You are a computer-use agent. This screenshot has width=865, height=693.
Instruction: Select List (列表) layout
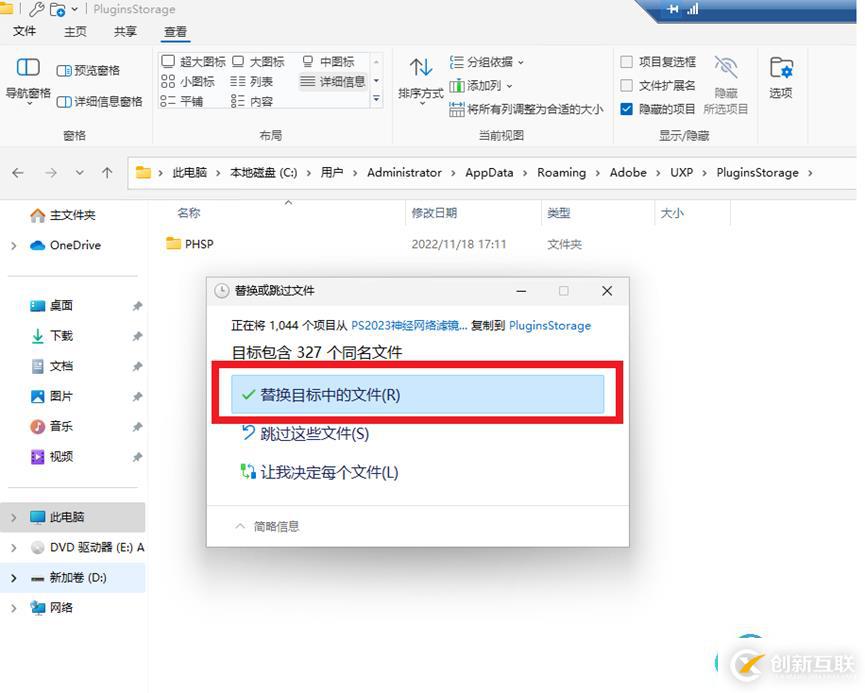(252, 82)
